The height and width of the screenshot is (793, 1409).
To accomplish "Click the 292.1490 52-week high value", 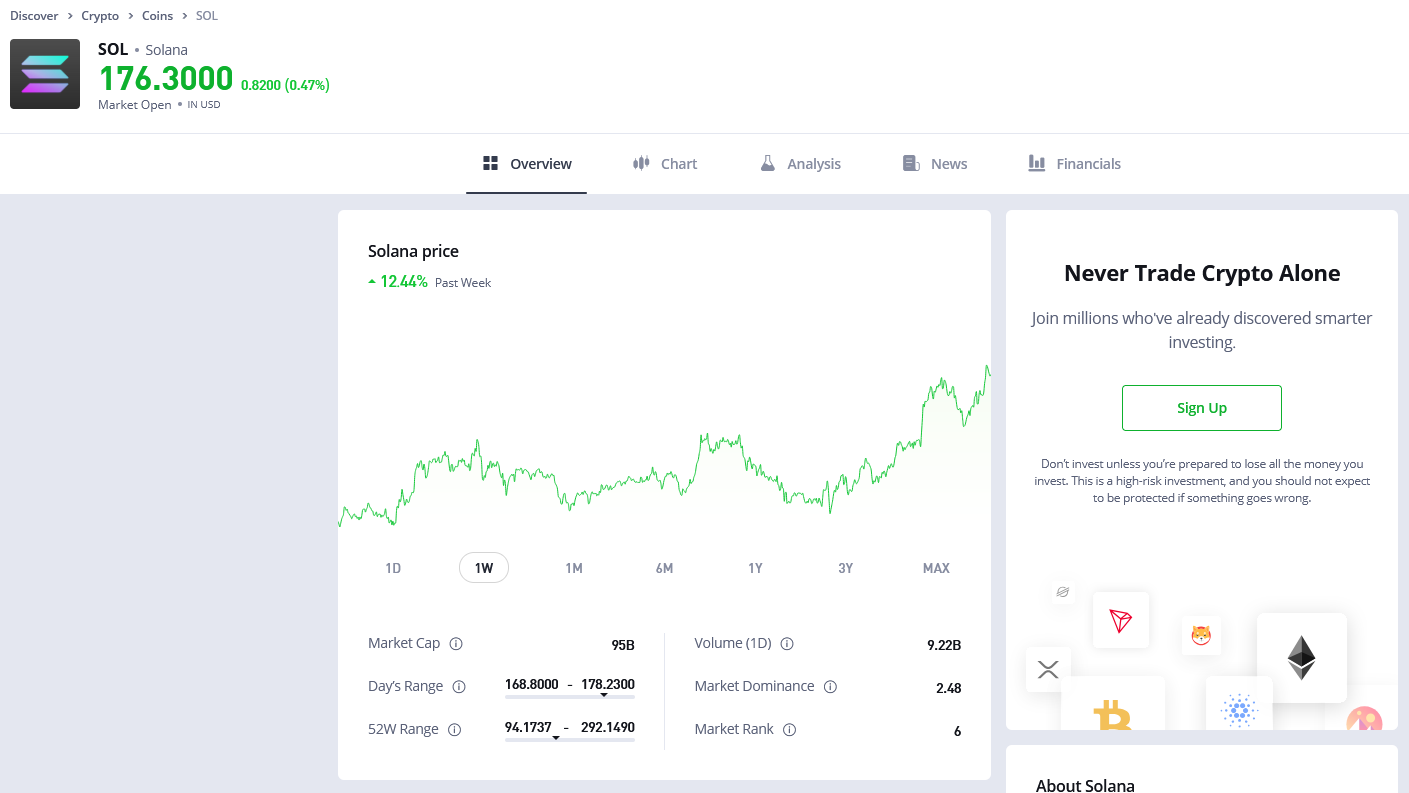I will tap(608, 727).
